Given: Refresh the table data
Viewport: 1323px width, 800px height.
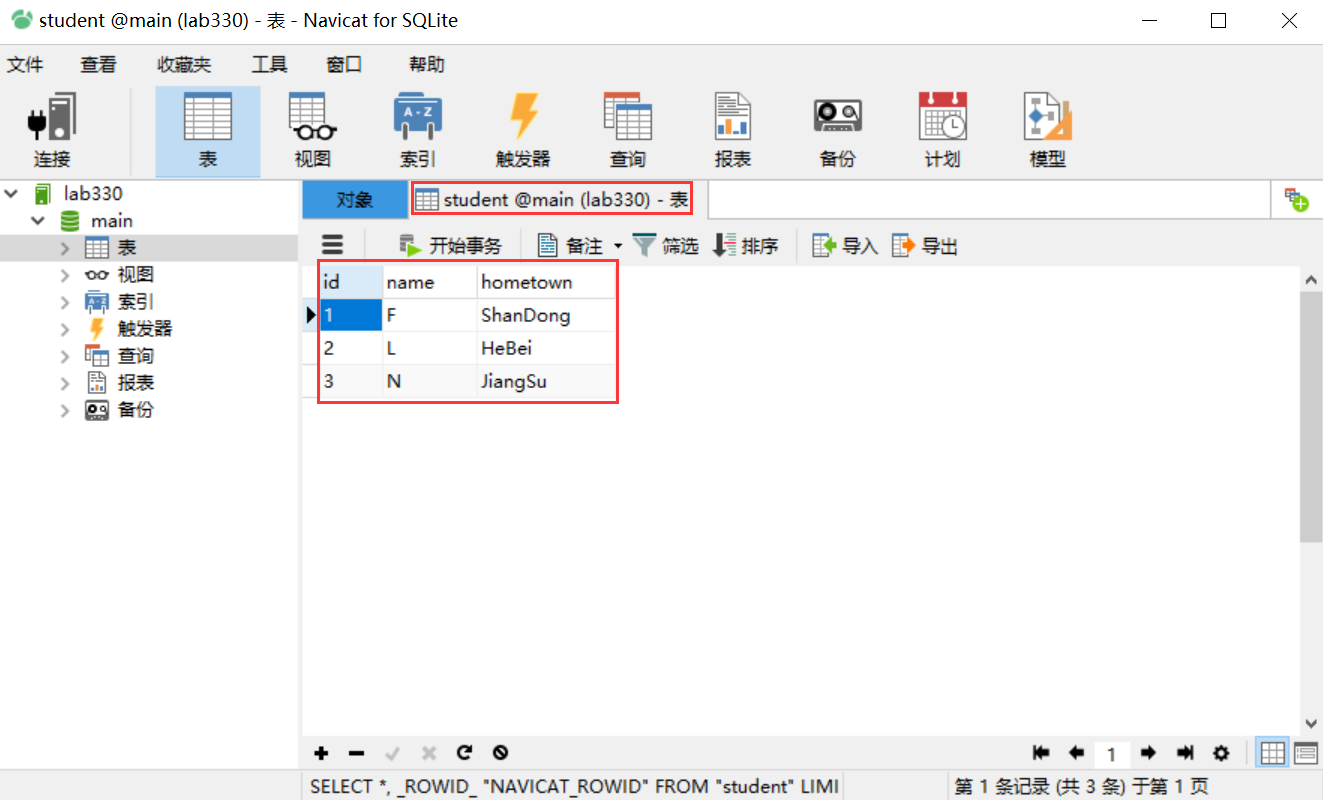Looking at the screenshot, I should coord(464,753).
